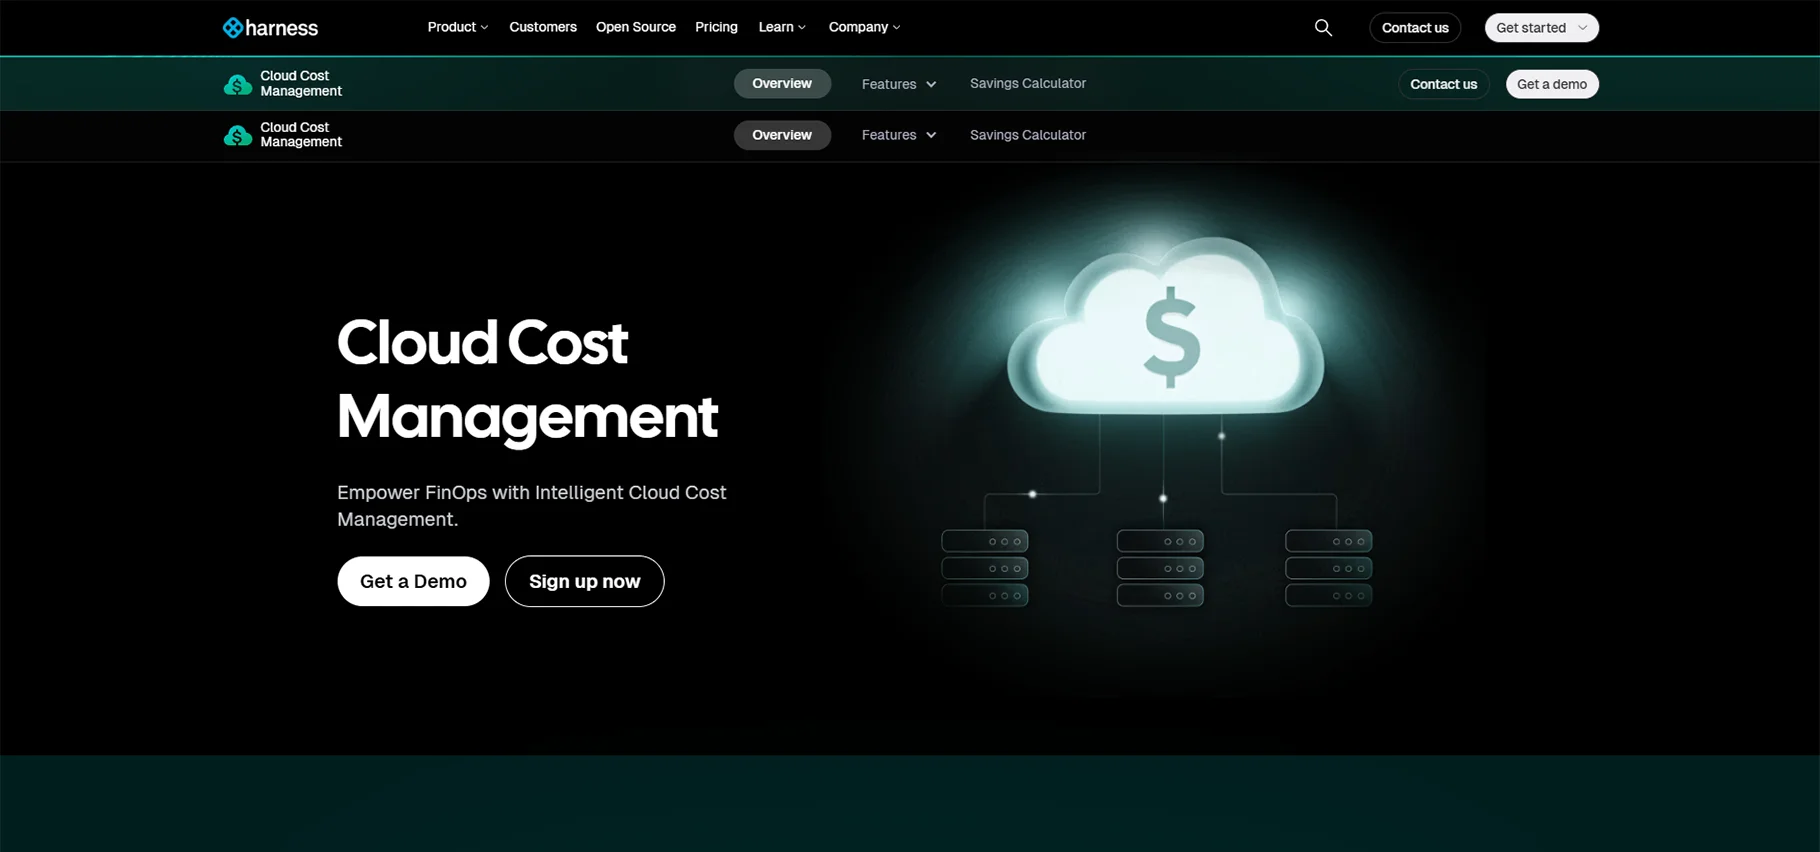Expand the Company menu
Screen dimensions: 1820x852
(864, 27)
